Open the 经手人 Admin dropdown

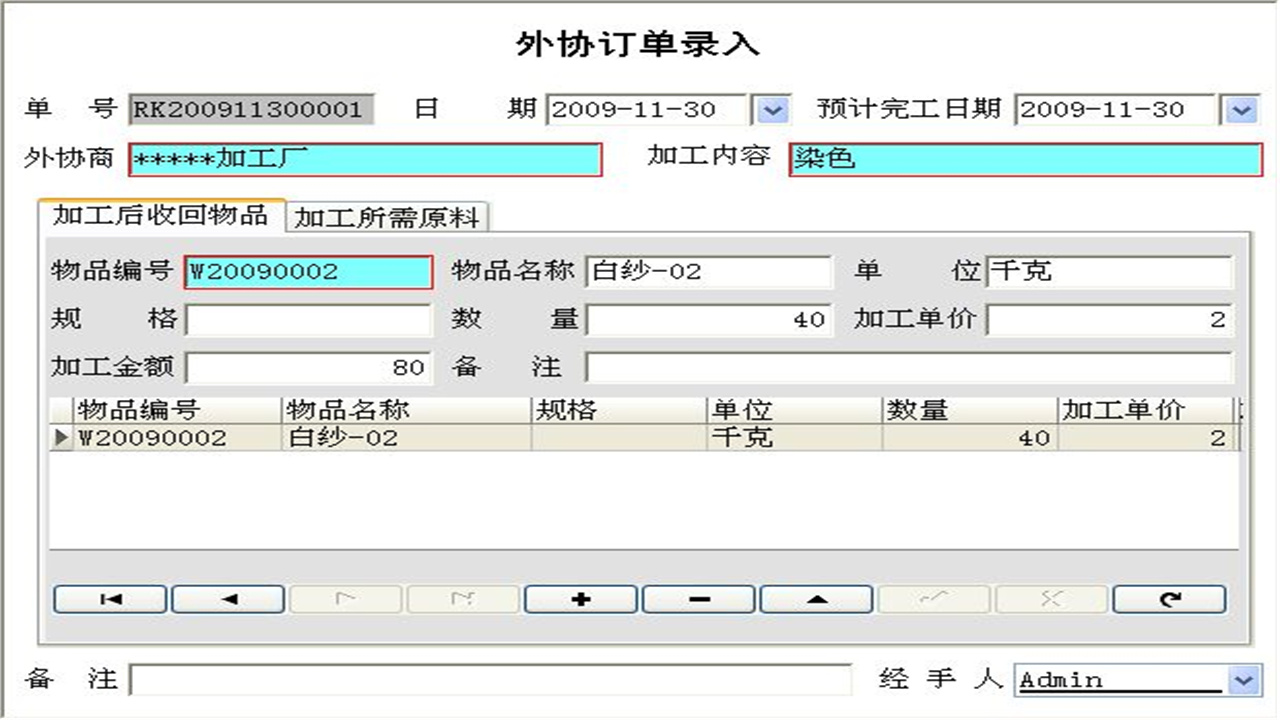pos(1243,680)
